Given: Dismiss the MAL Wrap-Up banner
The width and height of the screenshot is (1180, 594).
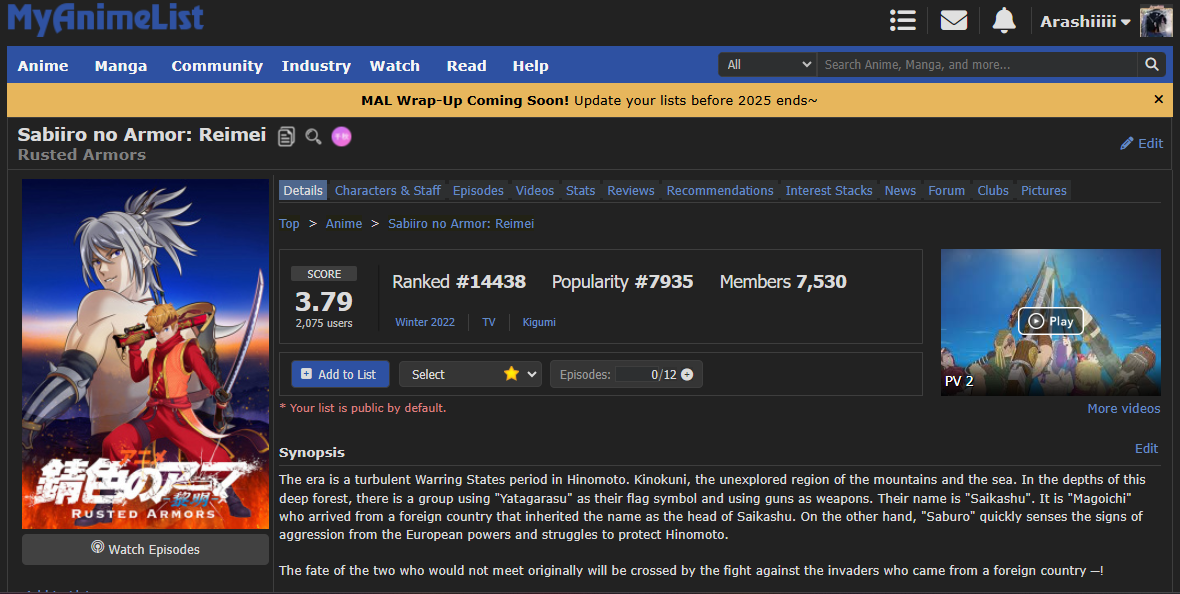Looking at the screenshot, I should point(1158,99).
